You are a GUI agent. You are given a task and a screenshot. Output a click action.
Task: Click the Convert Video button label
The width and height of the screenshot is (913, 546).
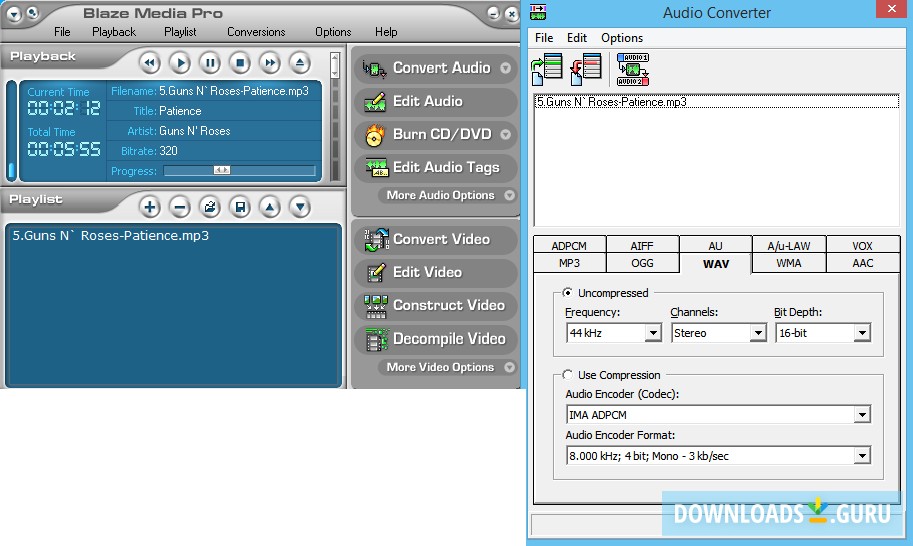pyautogui.click(x=441, y=239)
